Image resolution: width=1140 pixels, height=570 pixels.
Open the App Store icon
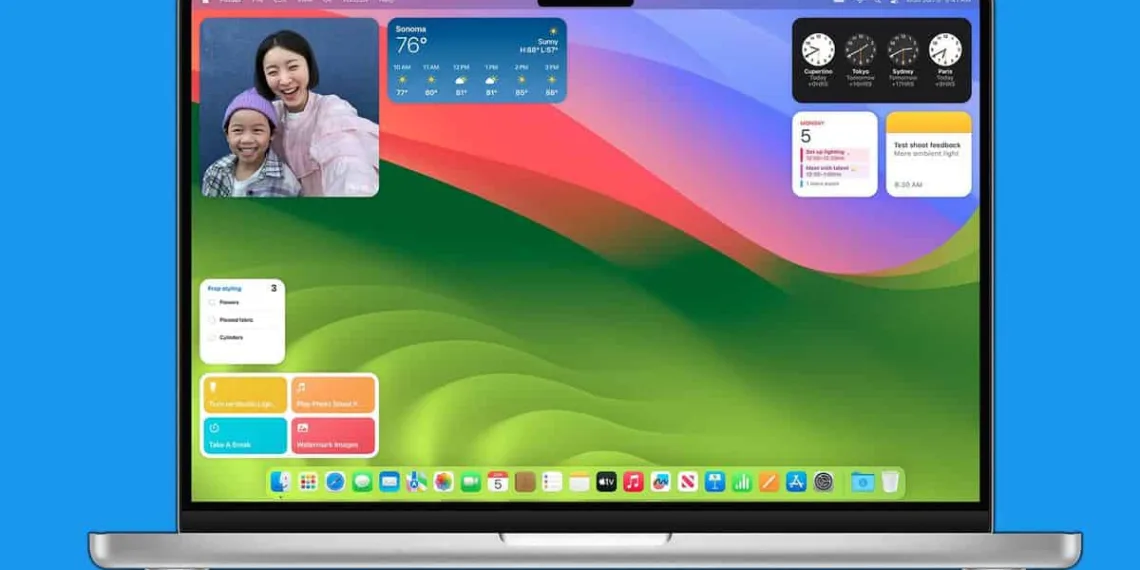tap(796, 482)
